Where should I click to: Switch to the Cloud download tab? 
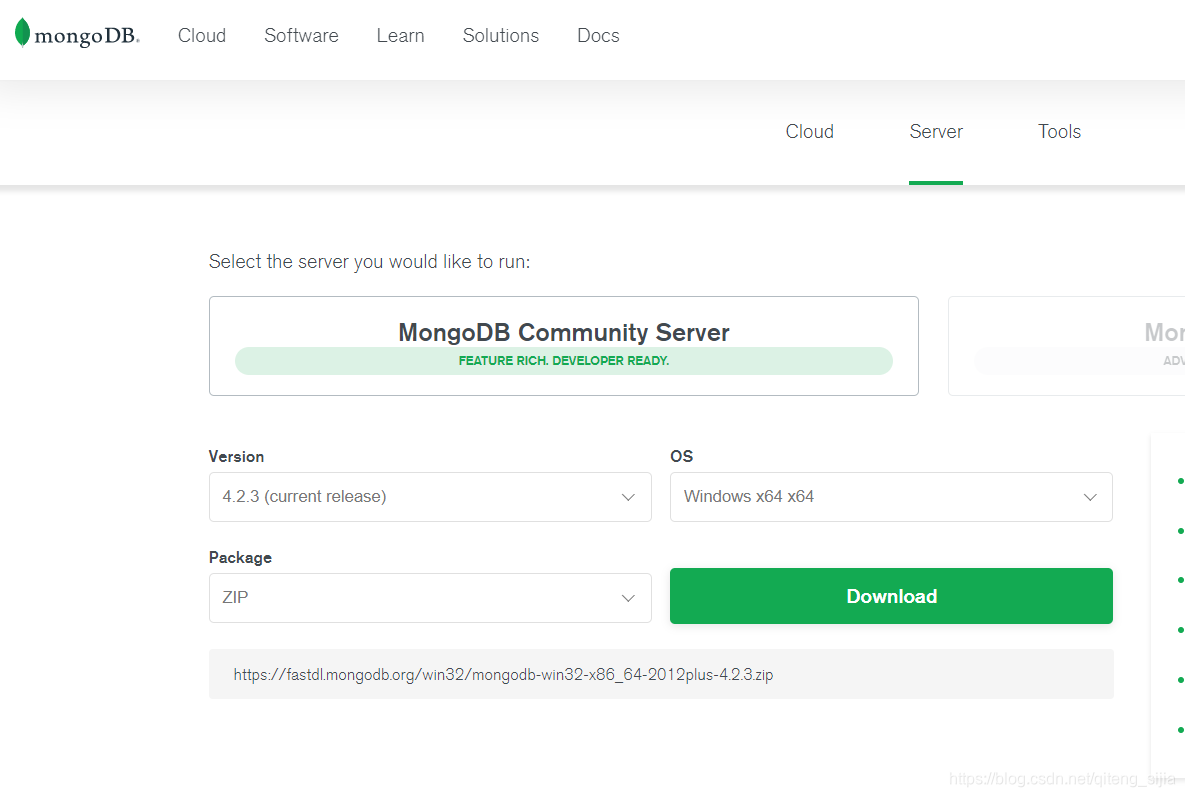809,131
